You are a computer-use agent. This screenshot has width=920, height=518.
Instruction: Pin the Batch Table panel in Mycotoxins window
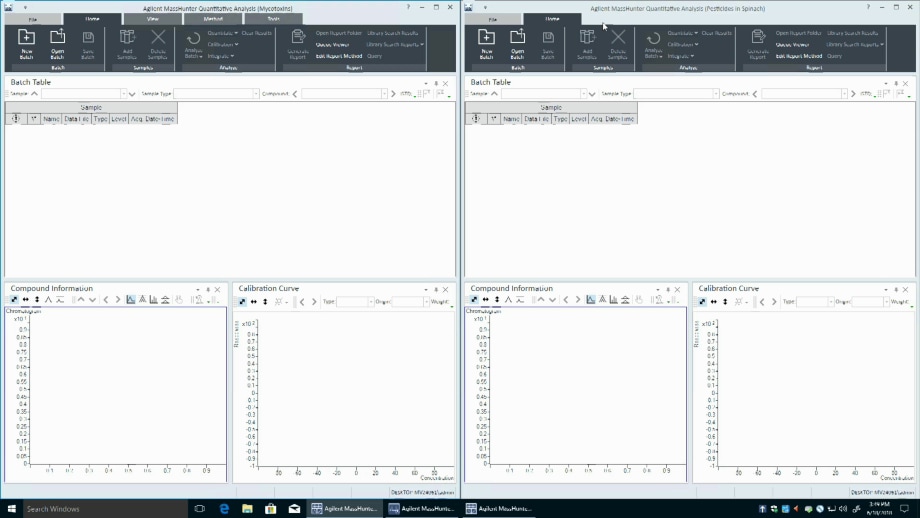[x=436, y=83]
